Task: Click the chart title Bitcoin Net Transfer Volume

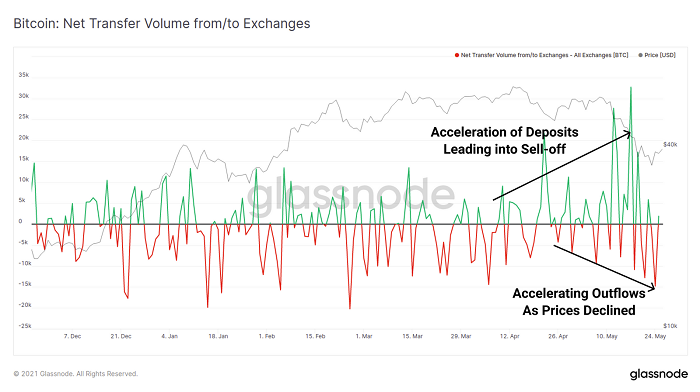Action: [162, 23]
